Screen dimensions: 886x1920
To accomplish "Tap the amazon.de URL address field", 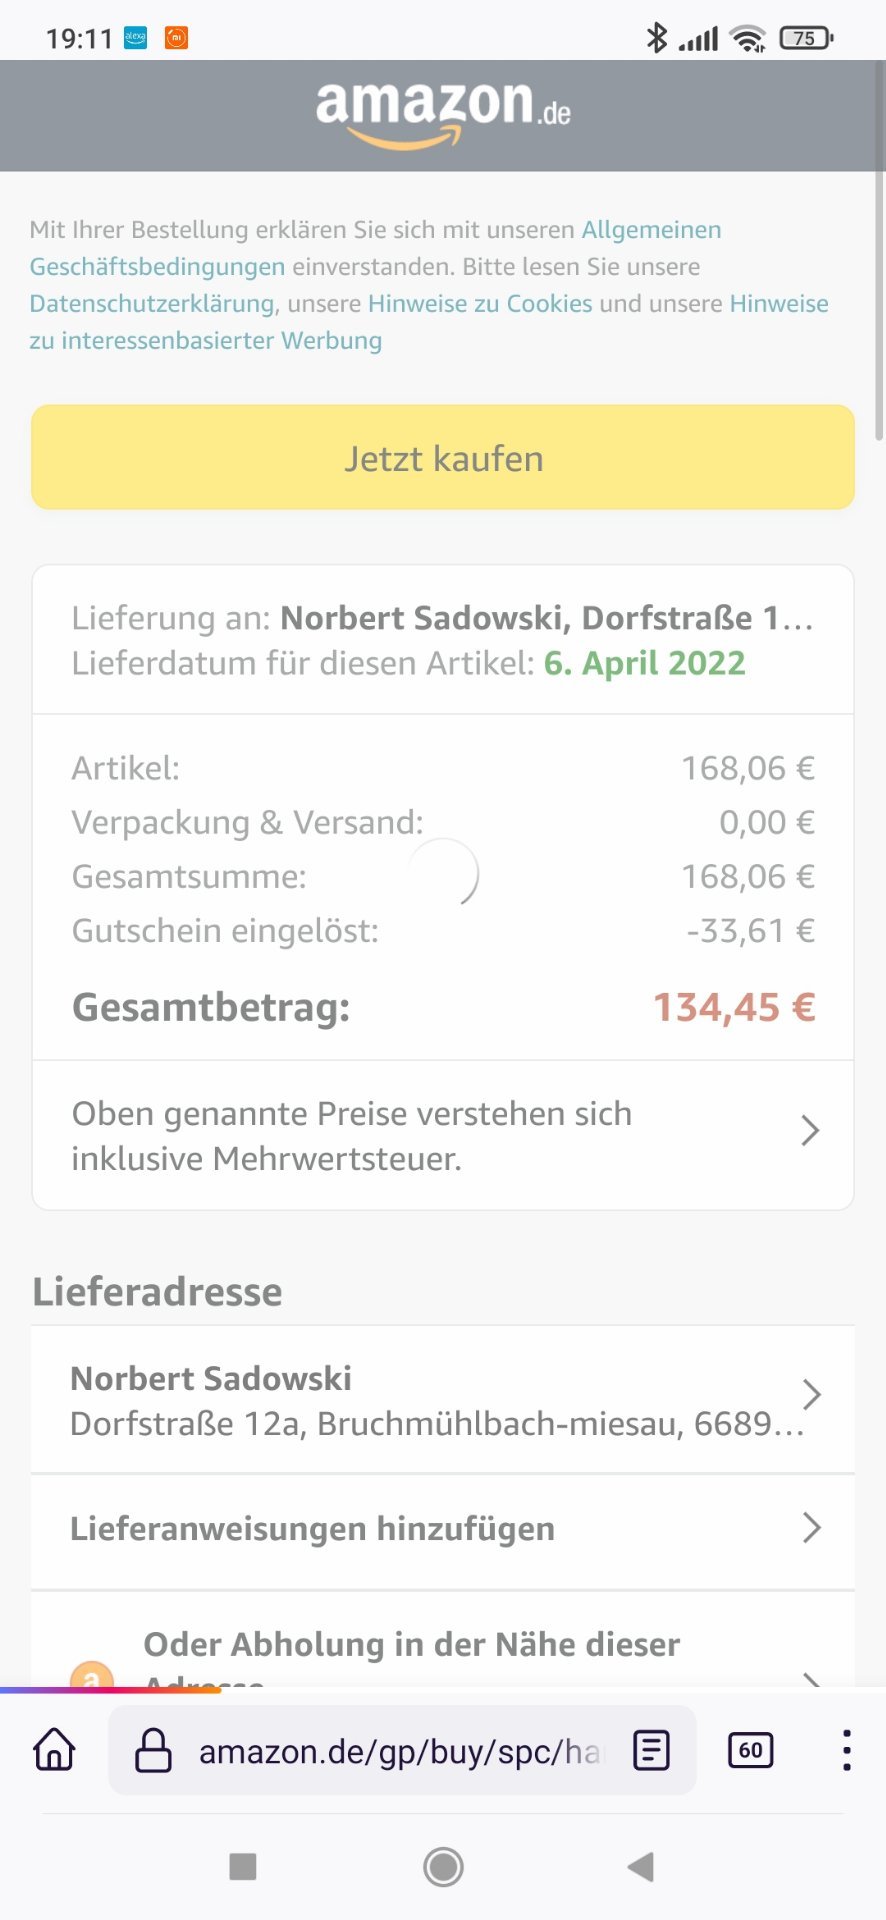I will click(x=400, y=1752).
